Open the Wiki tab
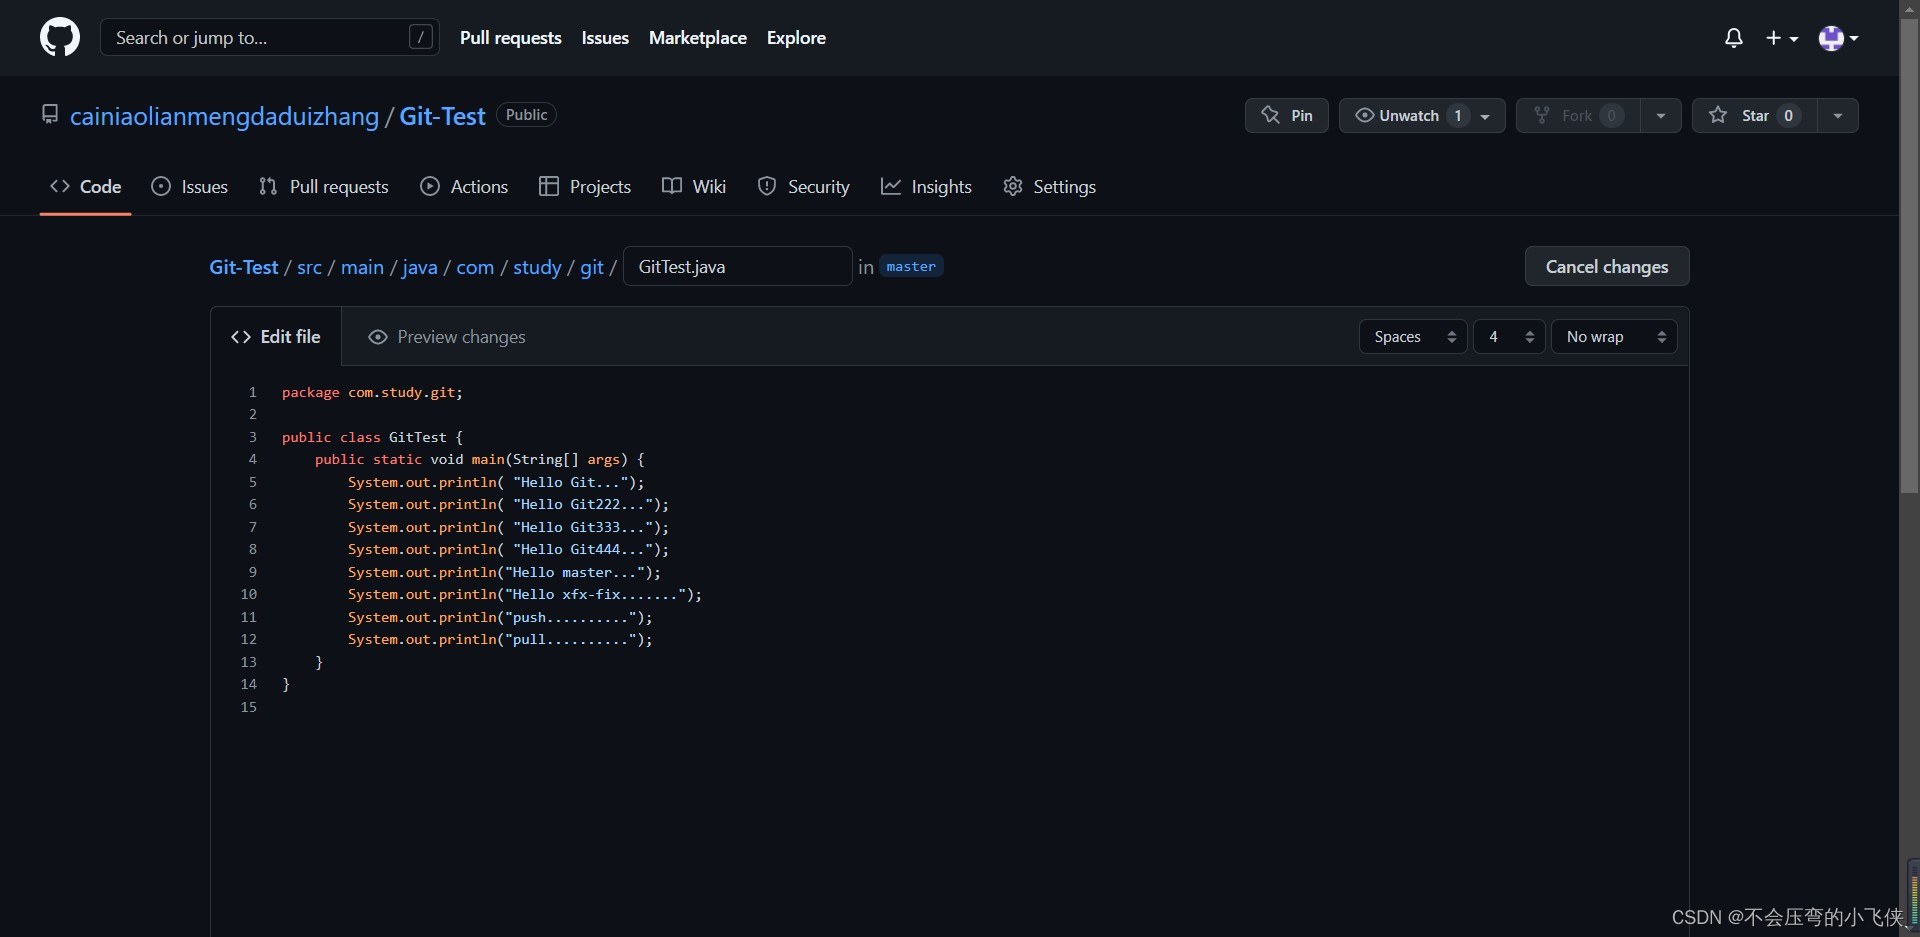1920x937 pixels. tap(694, 187)
